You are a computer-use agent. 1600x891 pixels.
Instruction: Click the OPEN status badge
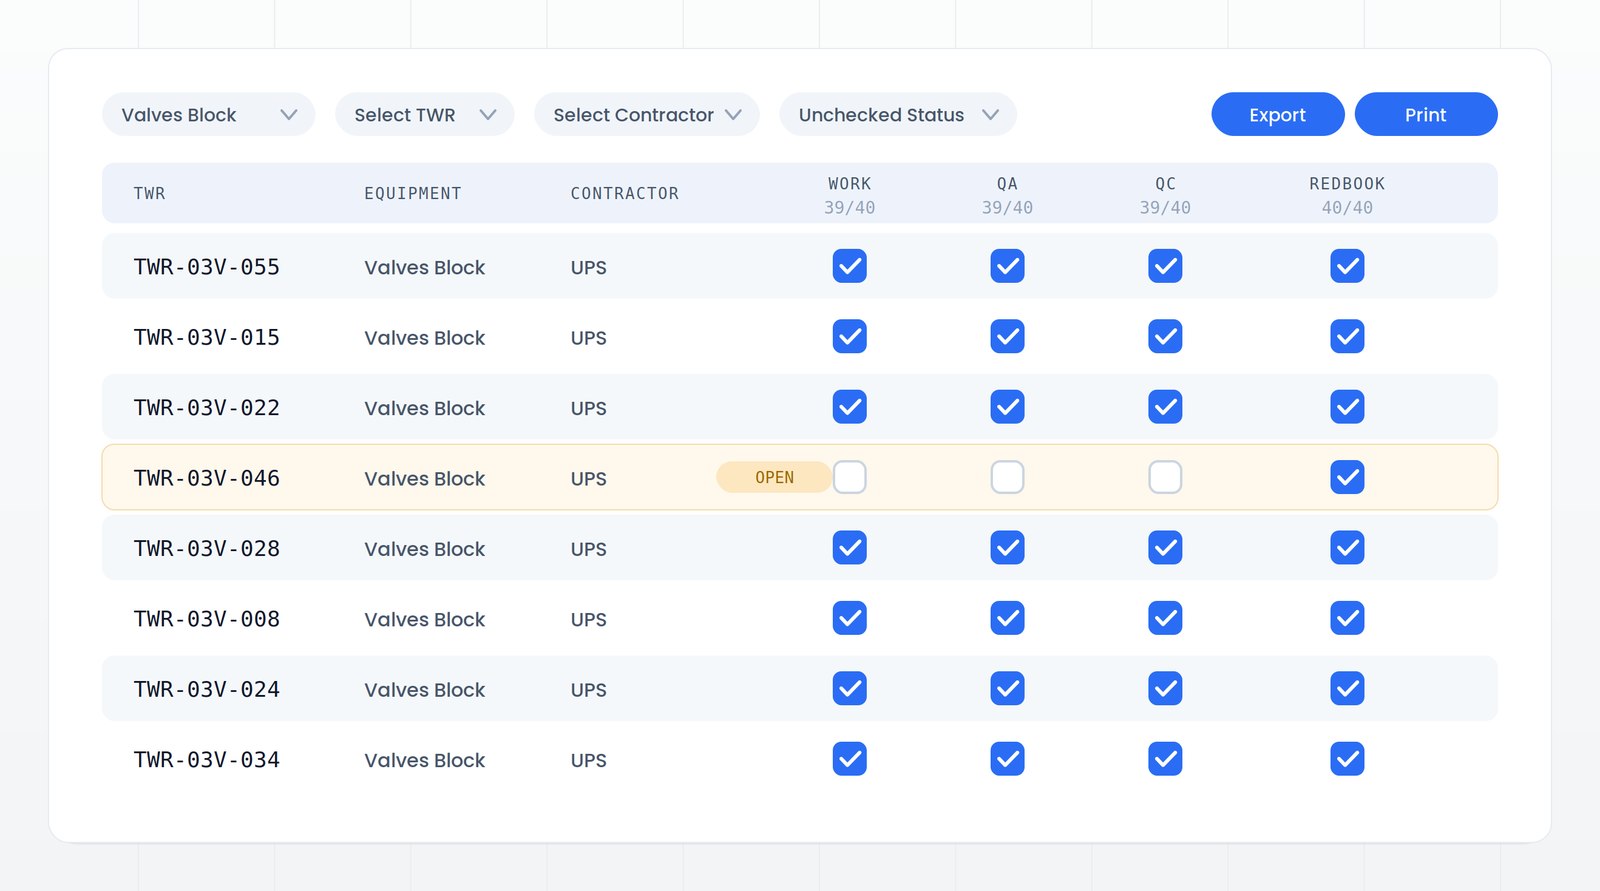click(x=774, y=477)
